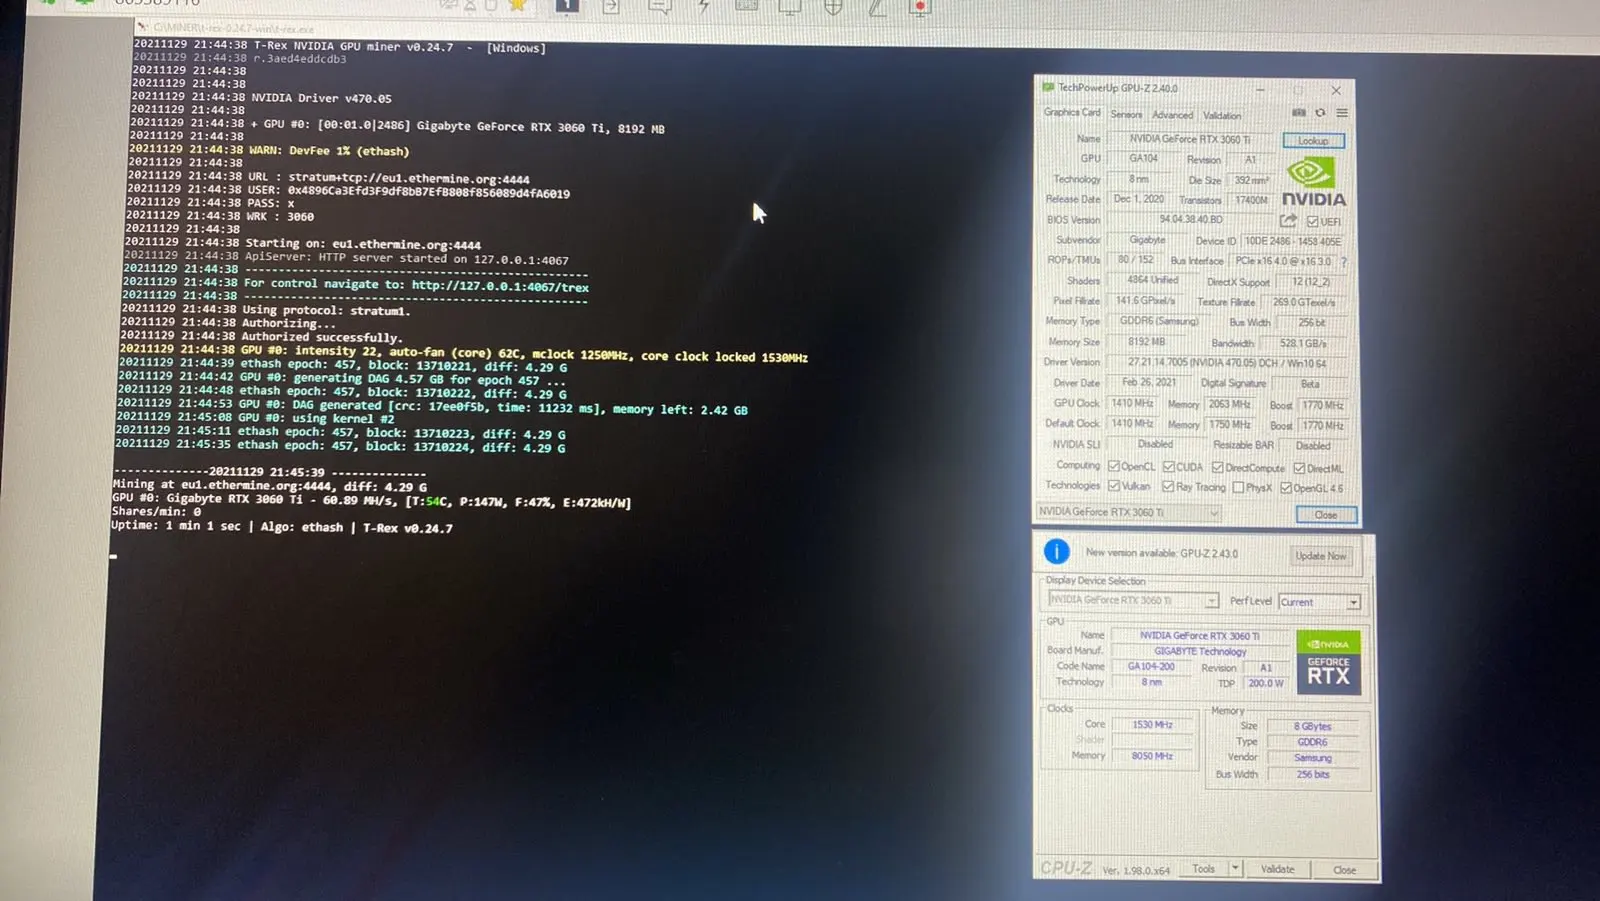The height and width of the screenshot is (901, 1600).
Task: Open the GPU-Z hamburger menu
Action: coord(1342,113)
